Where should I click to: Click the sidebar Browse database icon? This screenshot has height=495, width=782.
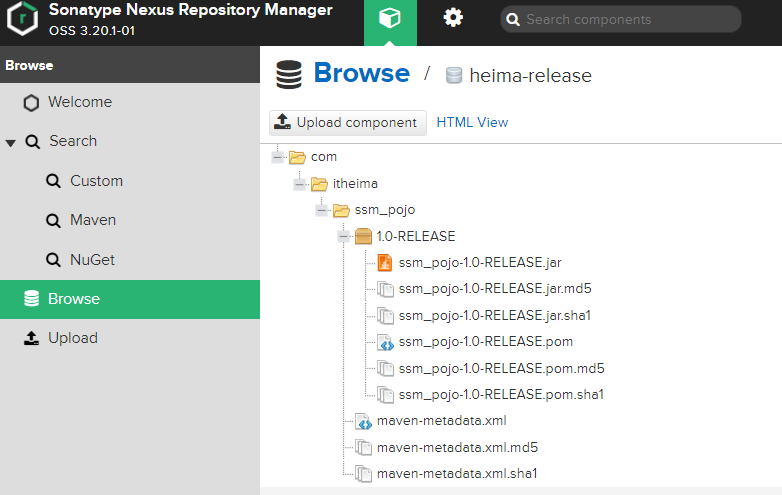(x=31, y=299)
